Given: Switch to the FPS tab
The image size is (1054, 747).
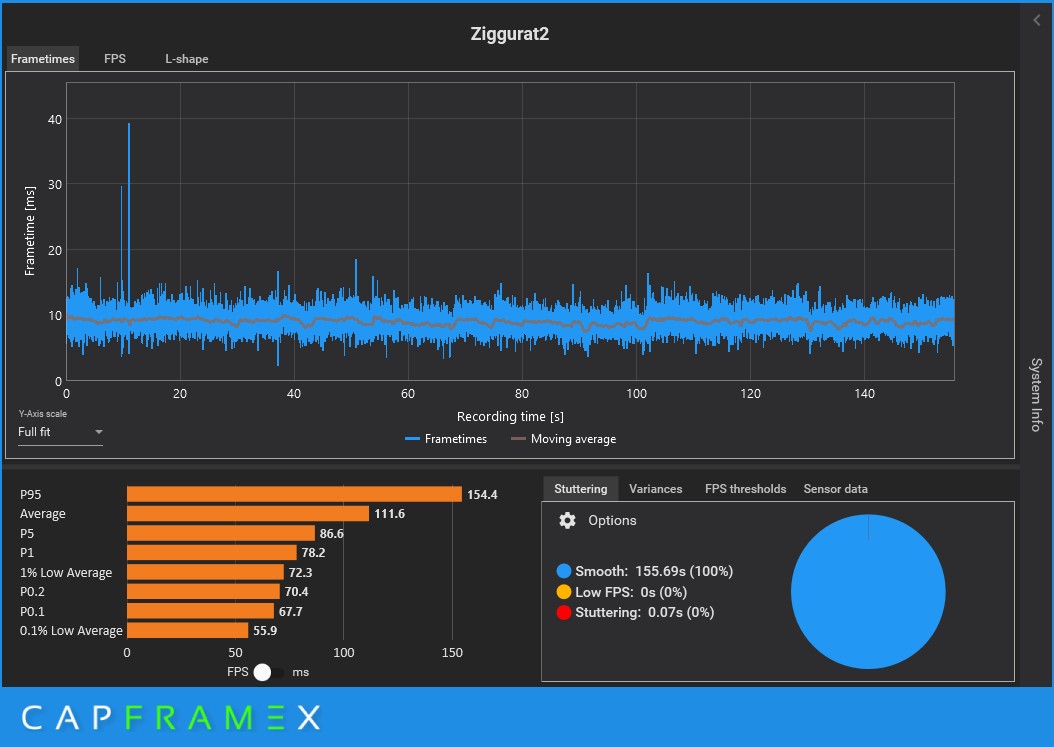Looking at the screenshot, I should coord(115,58).
